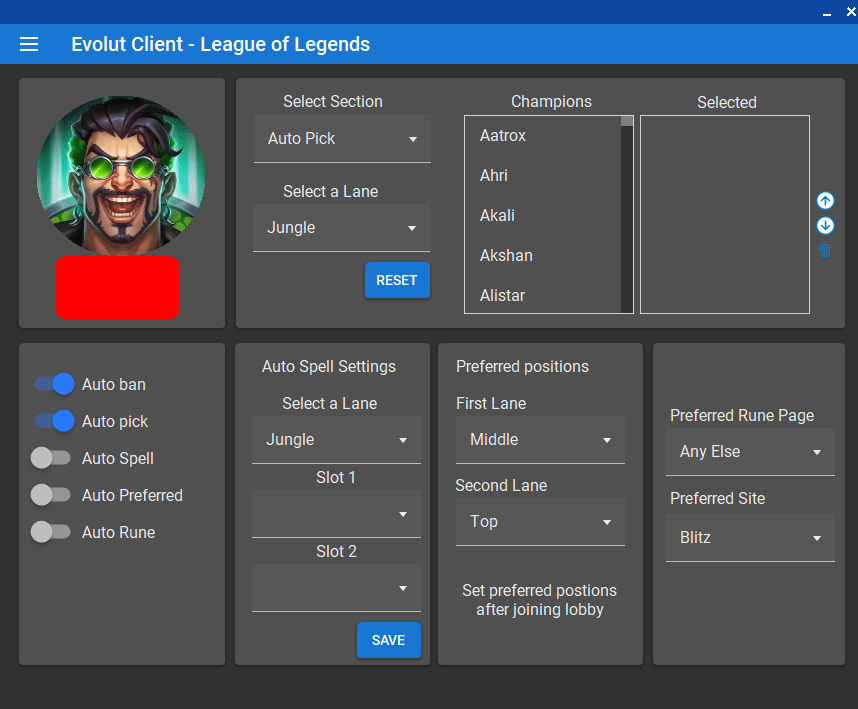
Task: Select Ahri in Champions list
Action: point(542,176)
